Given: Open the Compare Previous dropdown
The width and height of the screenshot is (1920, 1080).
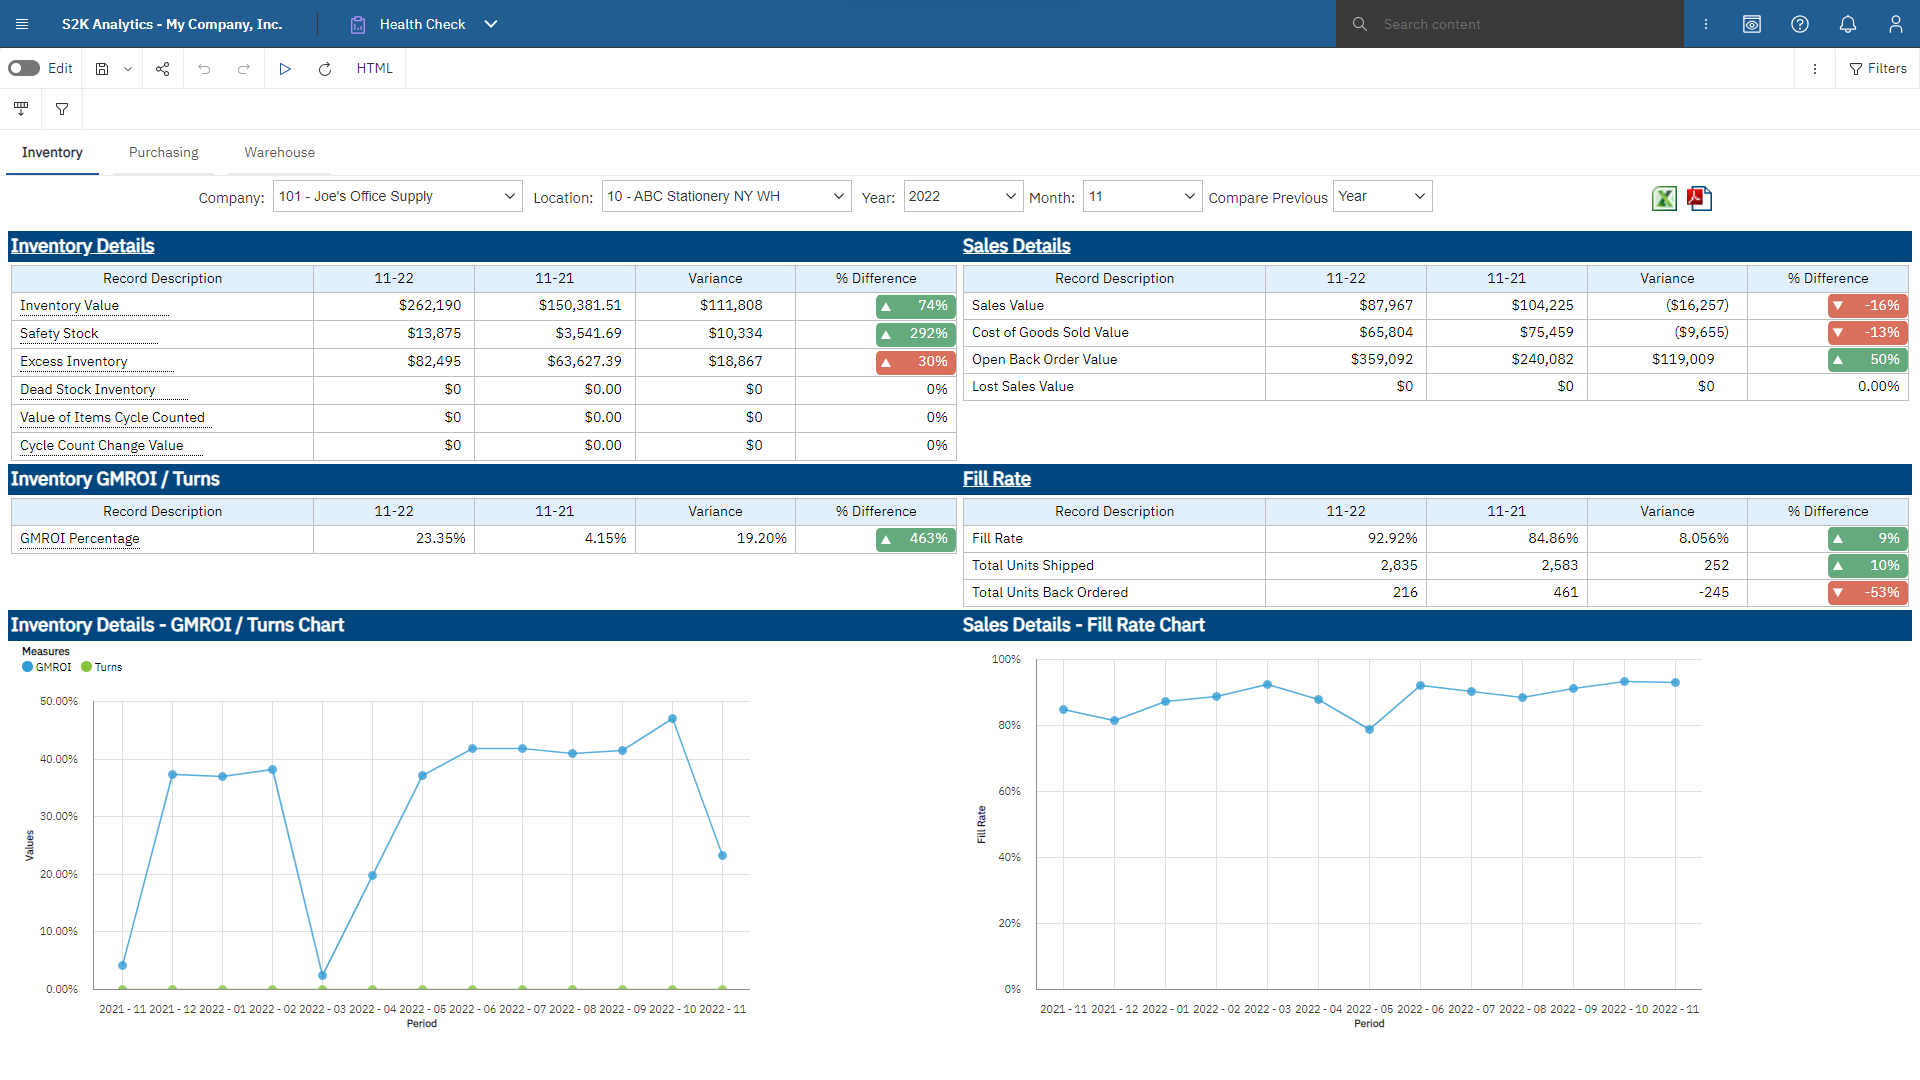Looking at the screenshot, I should click(x=1381, y=196).
